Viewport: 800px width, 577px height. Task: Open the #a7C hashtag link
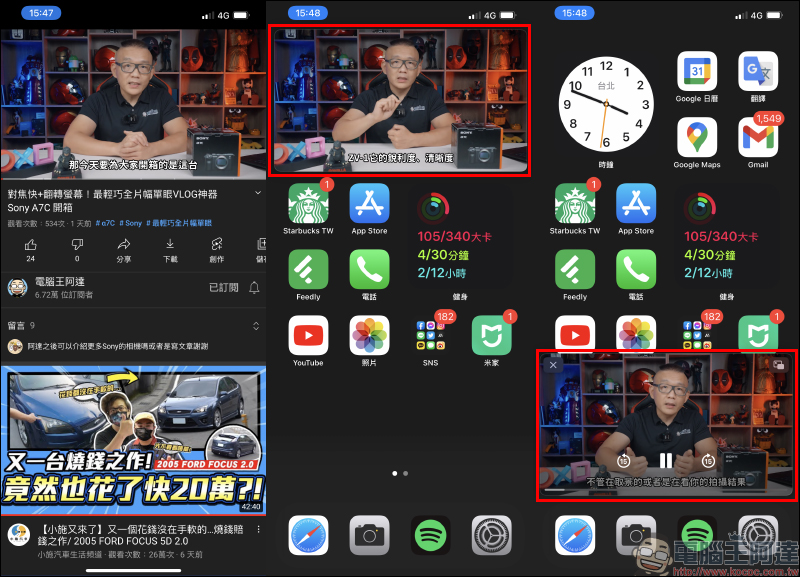point(105,223)
